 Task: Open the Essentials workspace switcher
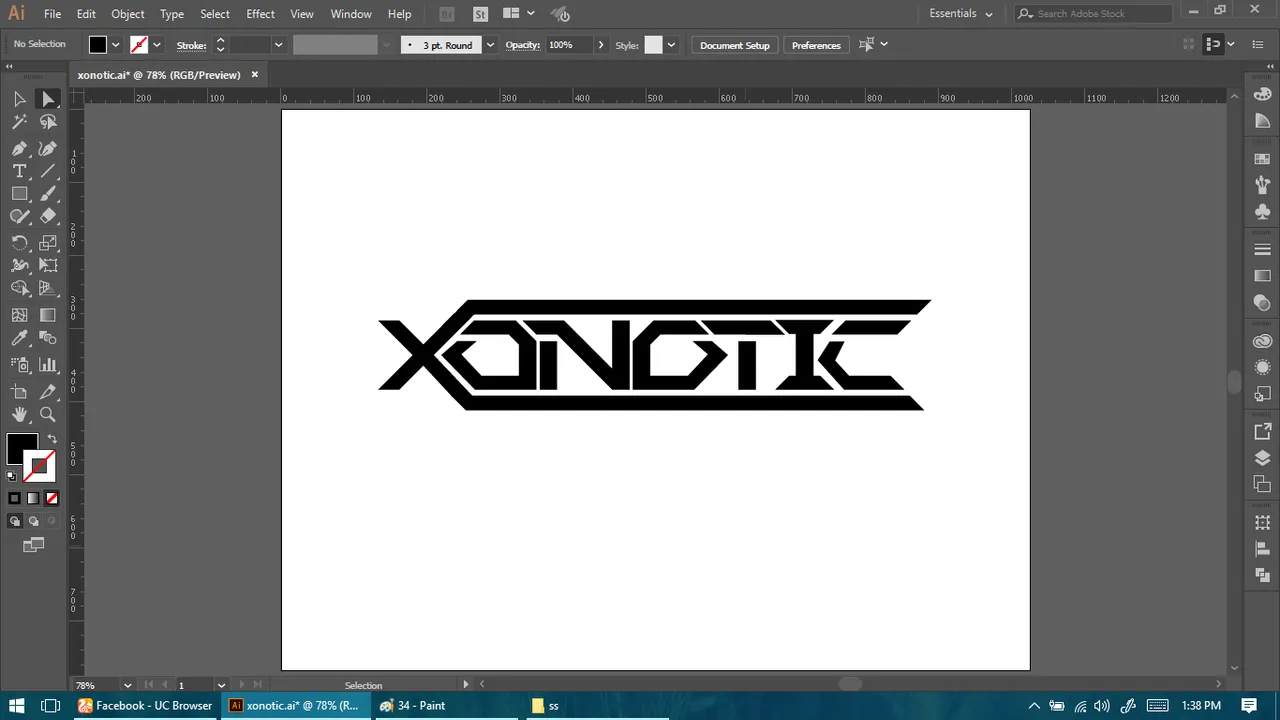click(961, 14)
